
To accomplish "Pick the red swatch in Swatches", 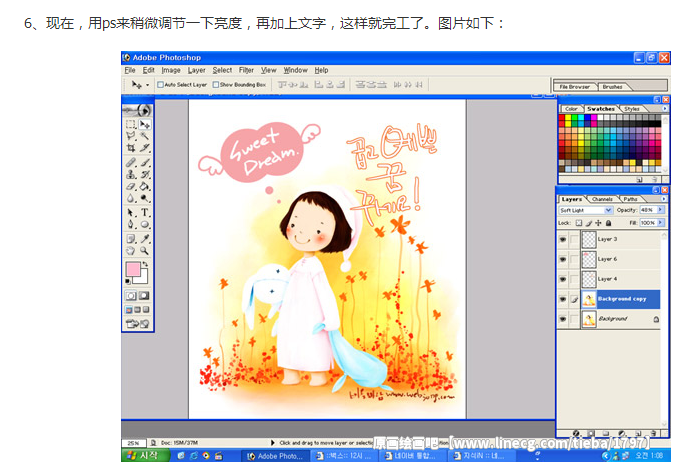I will point(562,118).
